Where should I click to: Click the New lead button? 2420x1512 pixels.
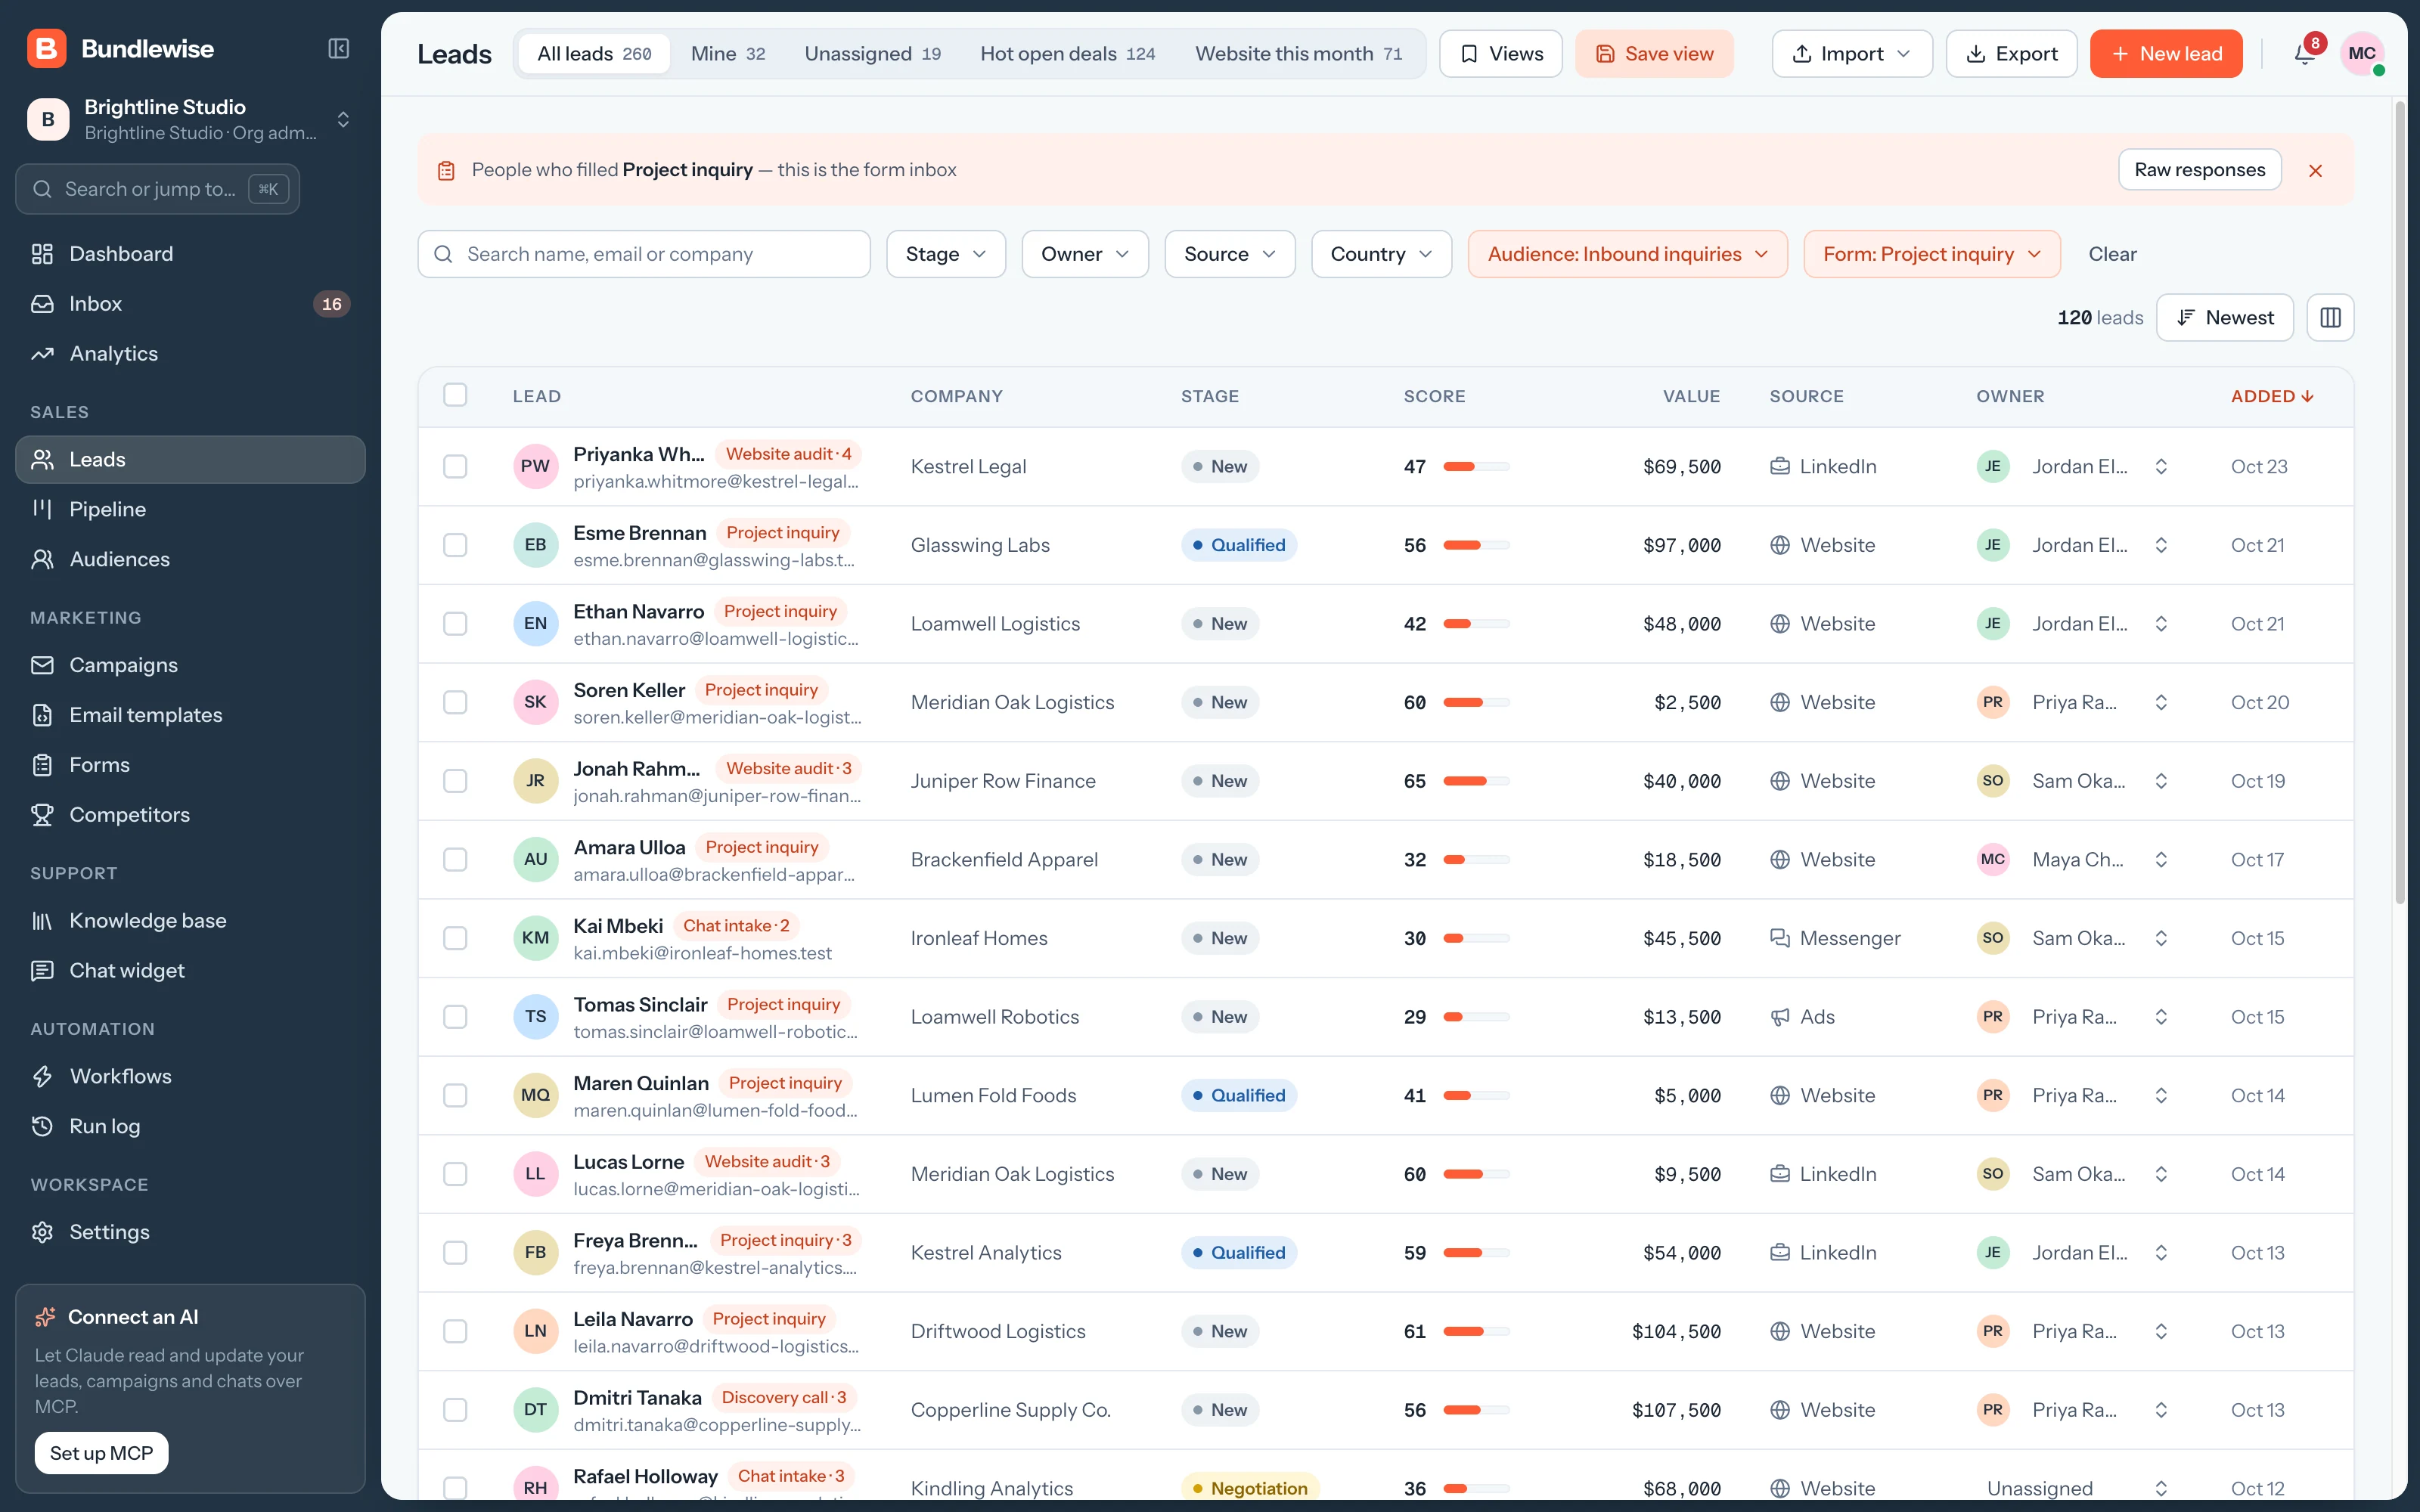point(2166,54)
